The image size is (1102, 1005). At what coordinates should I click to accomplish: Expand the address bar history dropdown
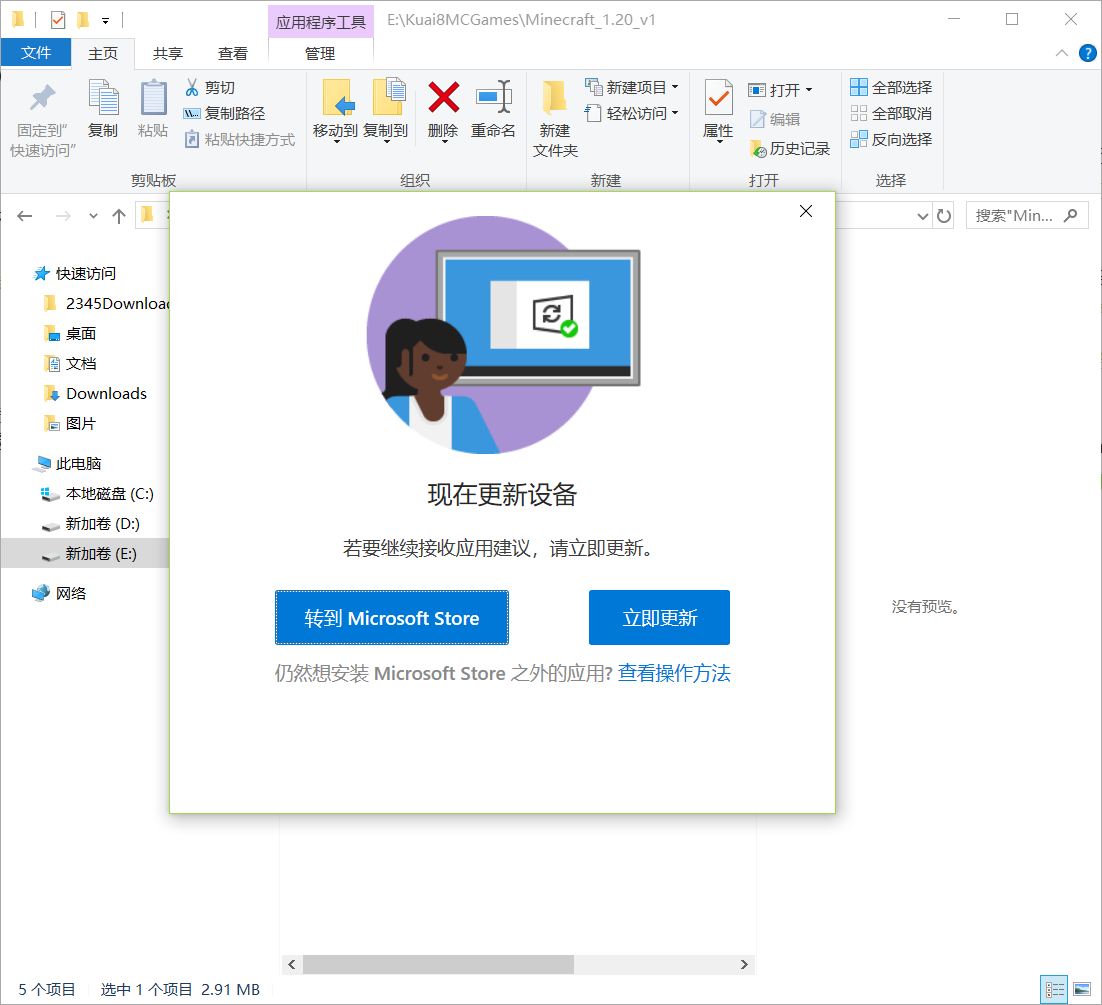pos(923,216)
